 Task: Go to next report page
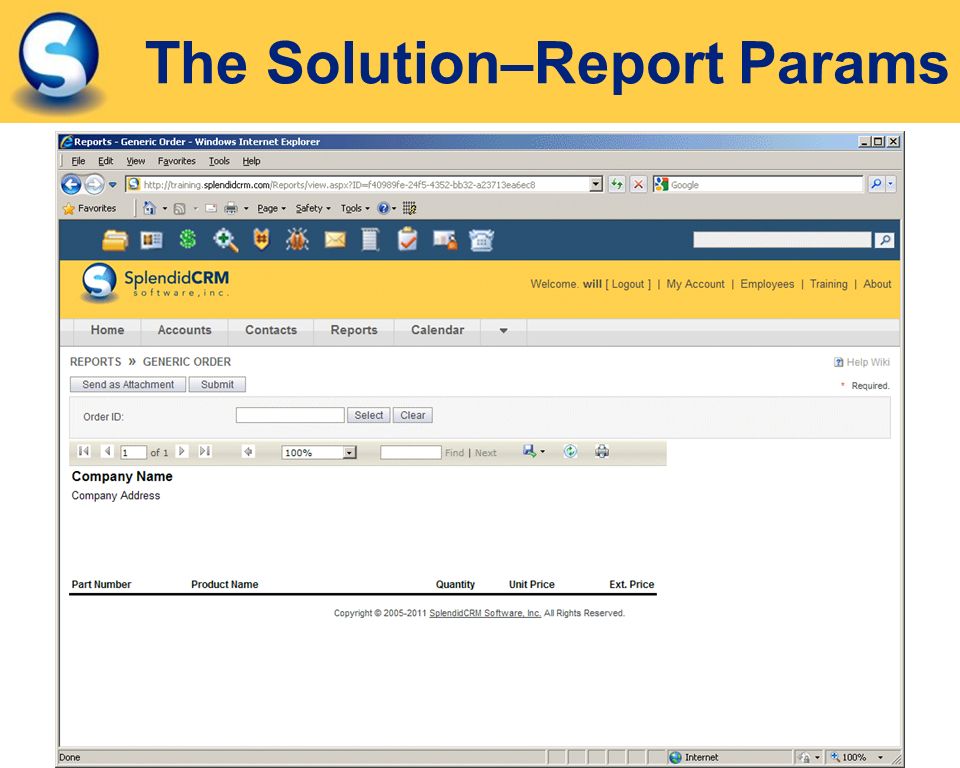coord(181,451)
